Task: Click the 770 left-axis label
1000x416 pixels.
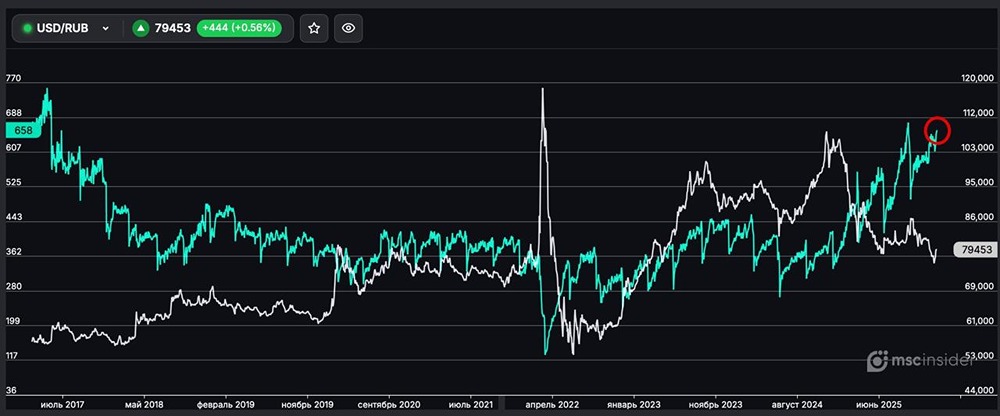Action: tap(13, 78)
